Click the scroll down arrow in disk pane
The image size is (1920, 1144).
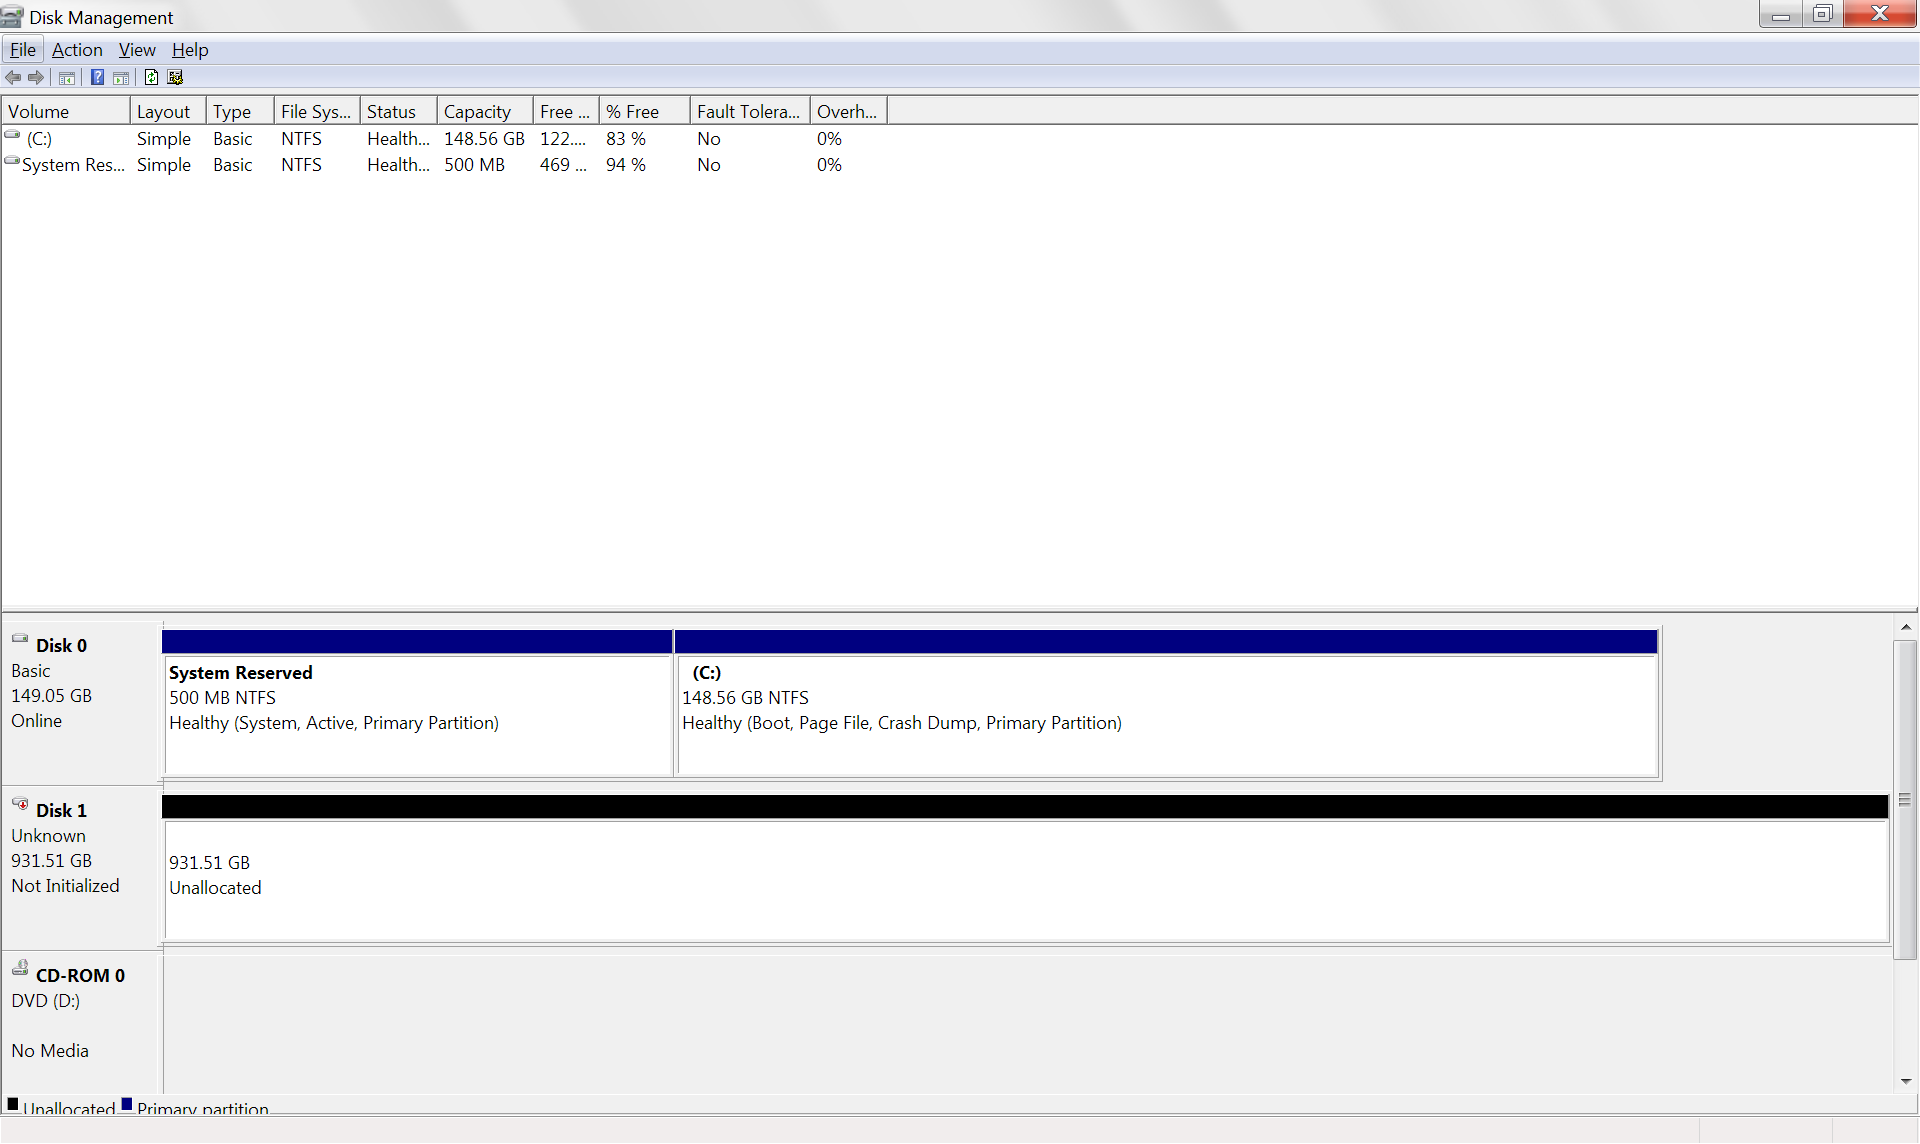[x=1906, y=1081]
